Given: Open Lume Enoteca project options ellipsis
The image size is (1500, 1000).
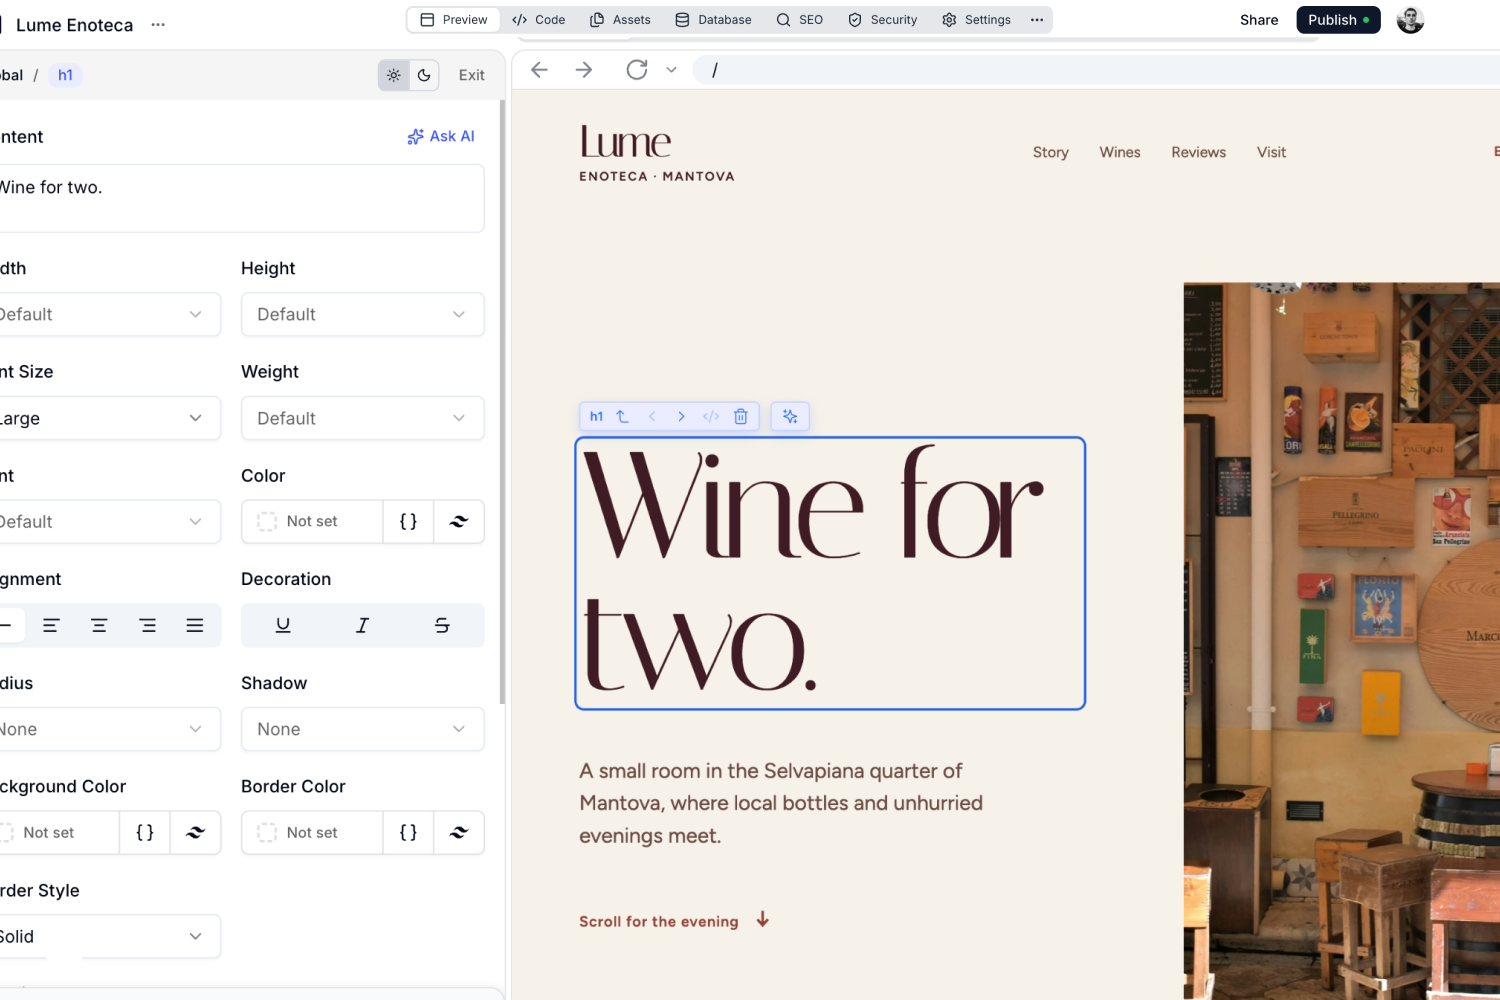Looking at the screenshot, I should 158,24.
